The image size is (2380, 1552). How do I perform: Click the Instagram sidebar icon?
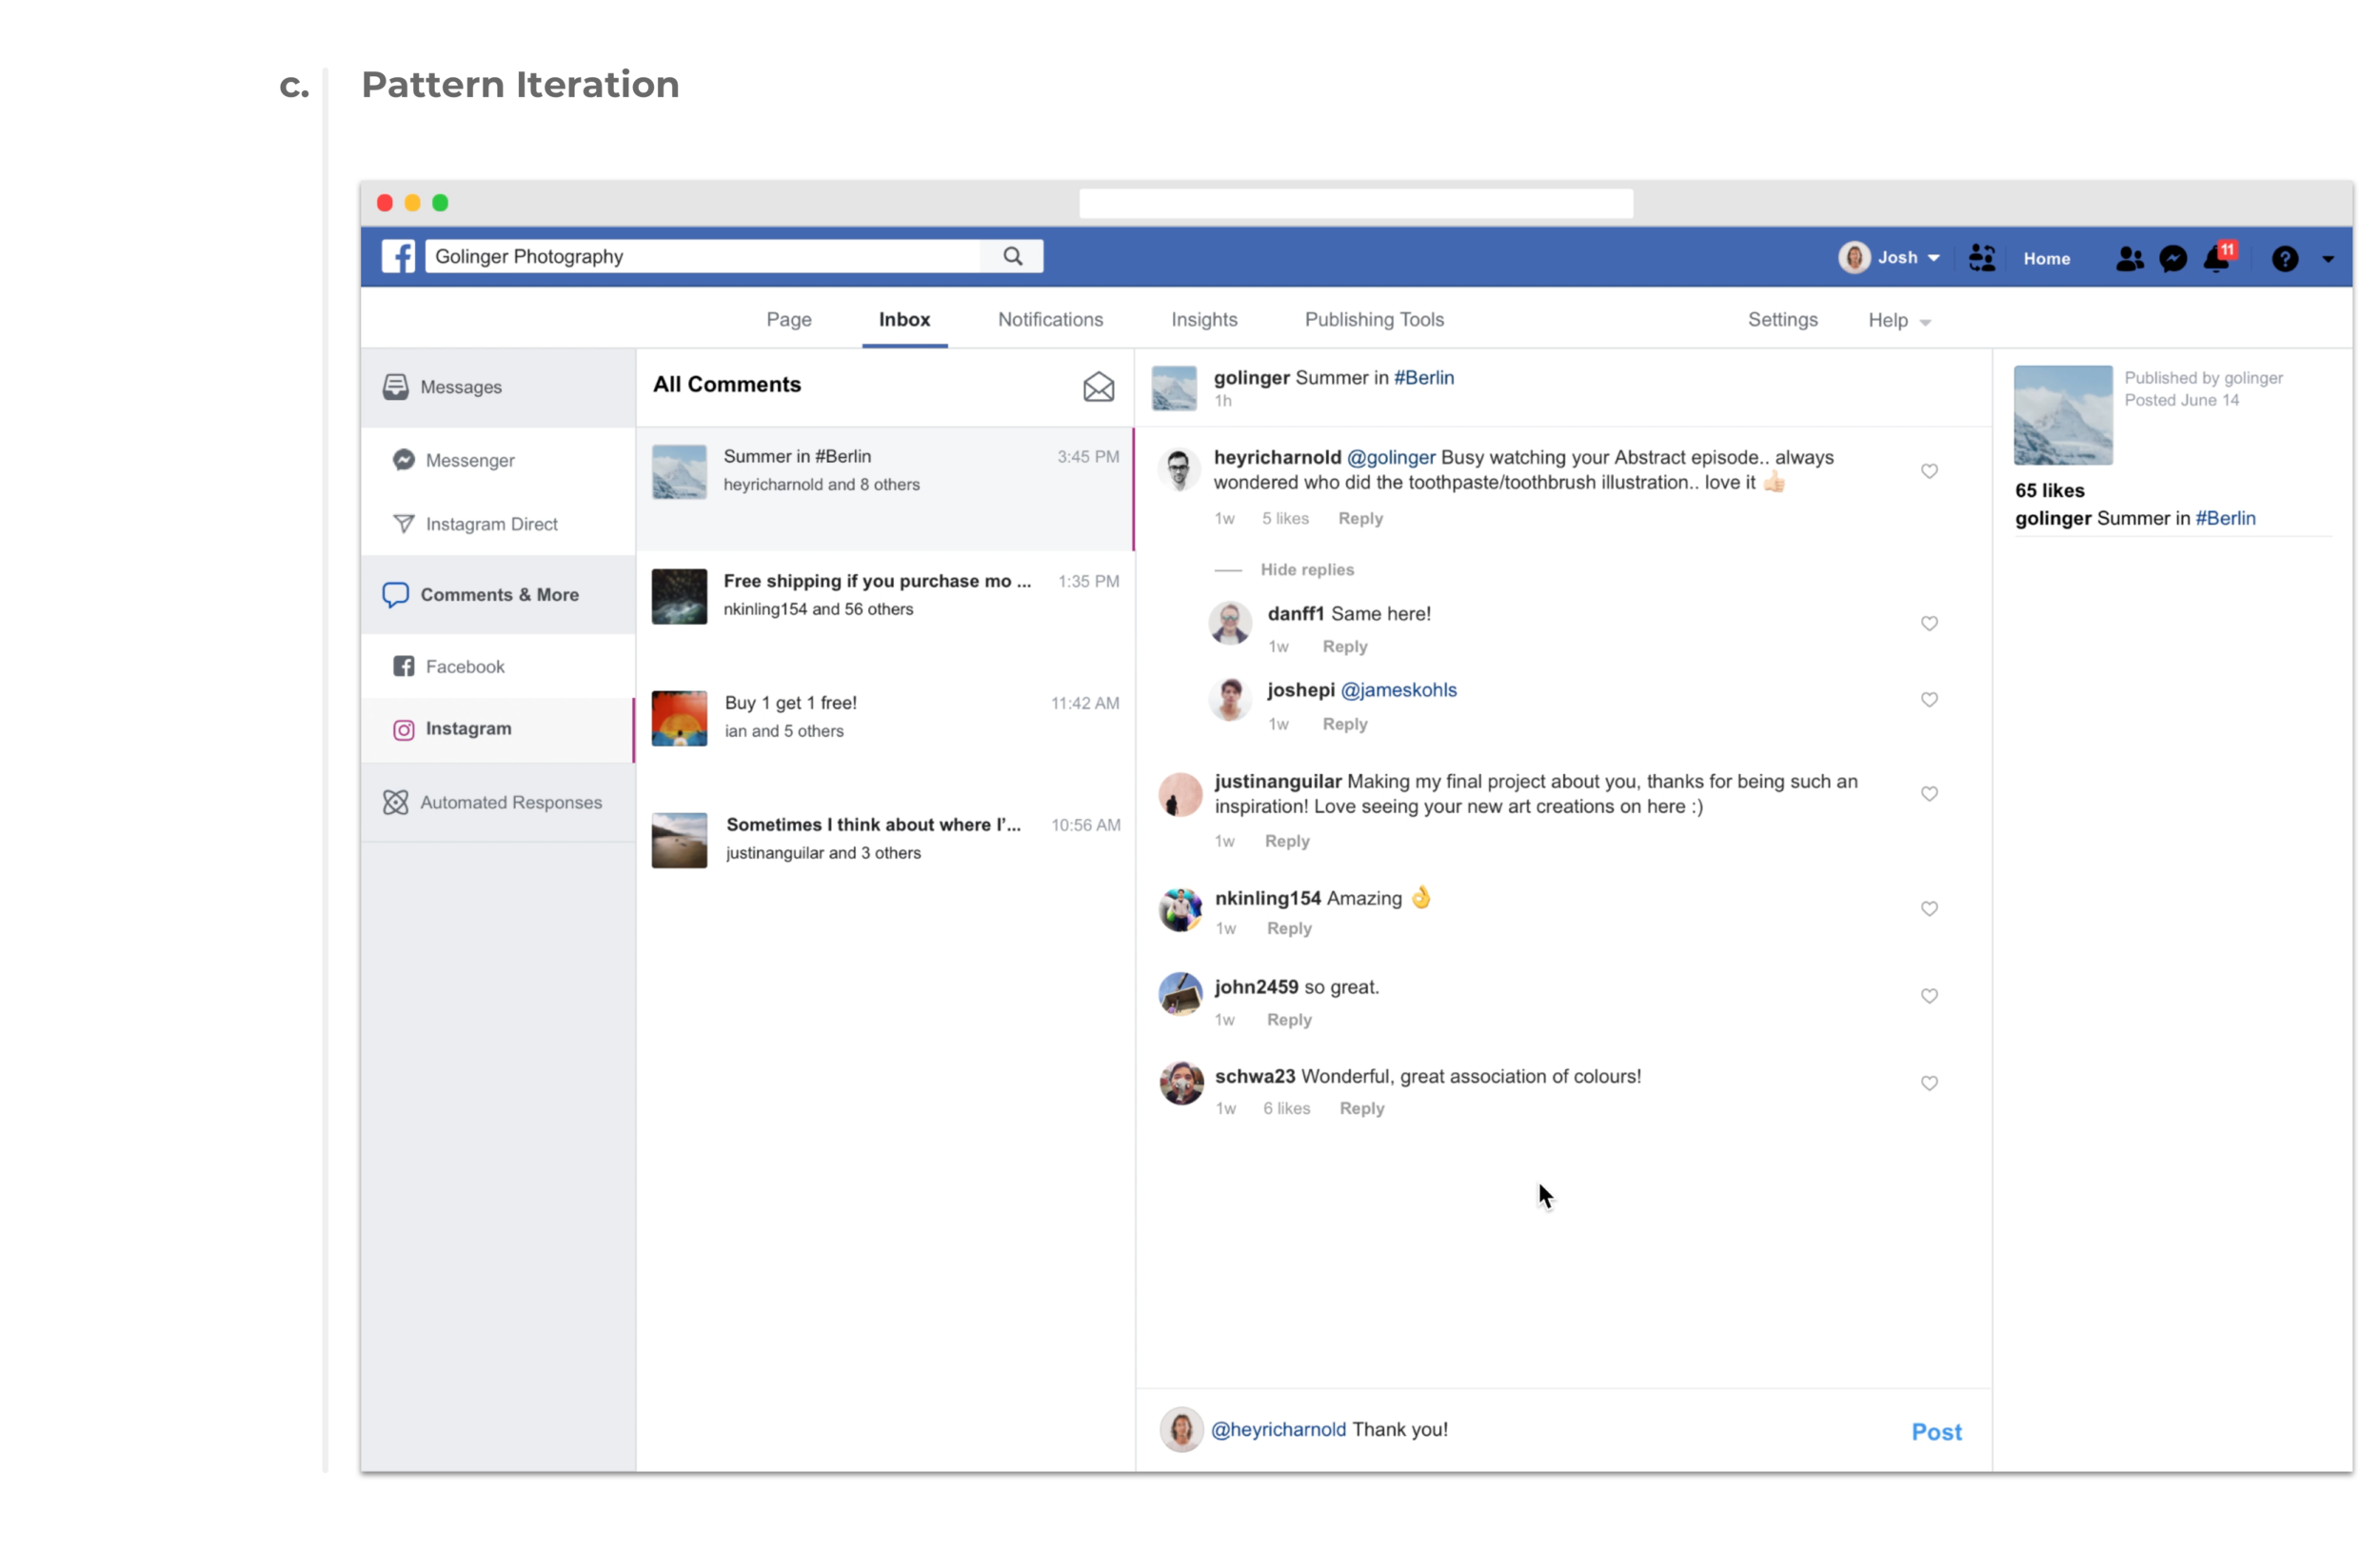click(403, 730)
